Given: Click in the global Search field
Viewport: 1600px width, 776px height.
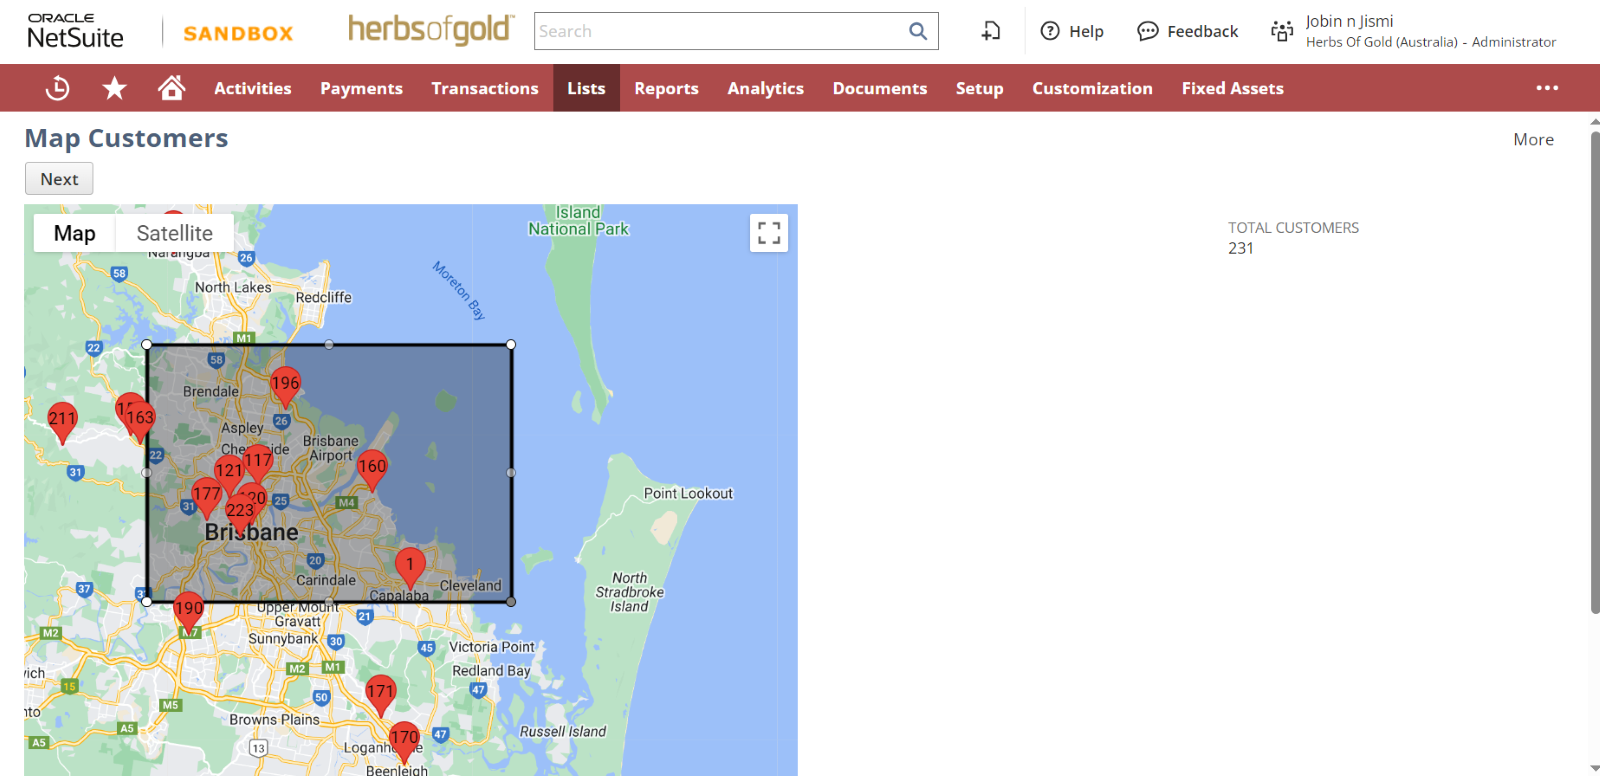Looking at the screenshot, I should click(720, 31).
